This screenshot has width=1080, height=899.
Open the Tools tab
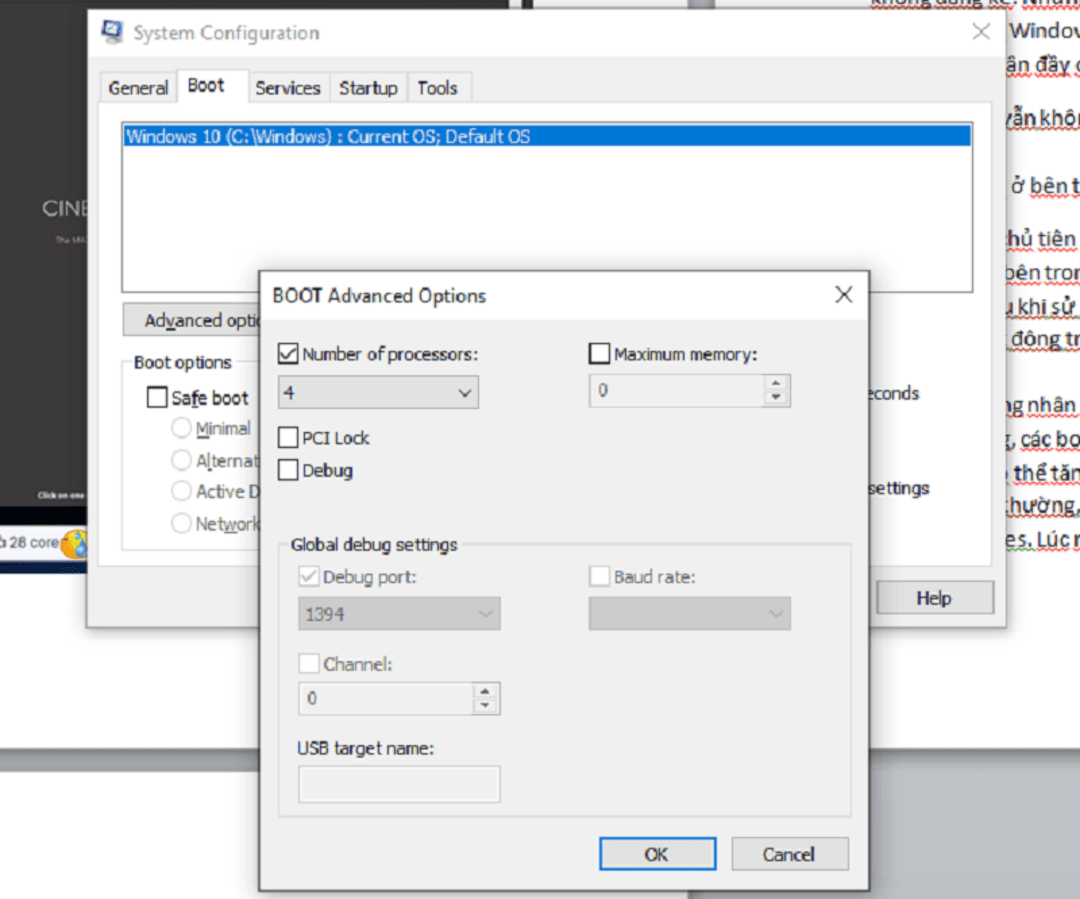(x=437, y=87)
